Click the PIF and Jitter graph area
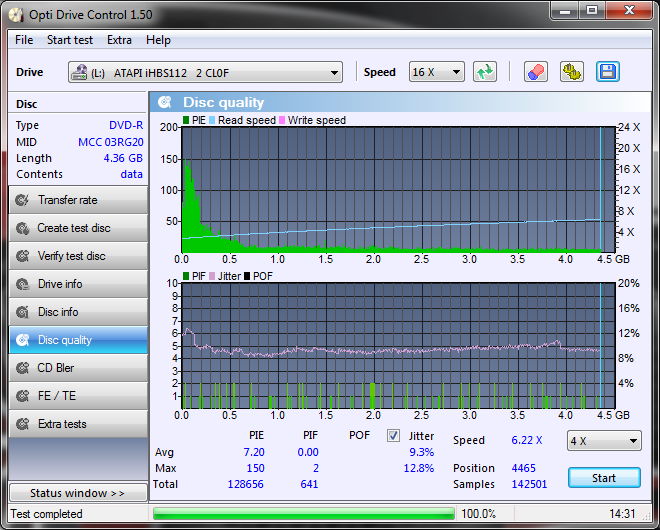The width and height of the screenshot is (660, 530). click(399, 346)
